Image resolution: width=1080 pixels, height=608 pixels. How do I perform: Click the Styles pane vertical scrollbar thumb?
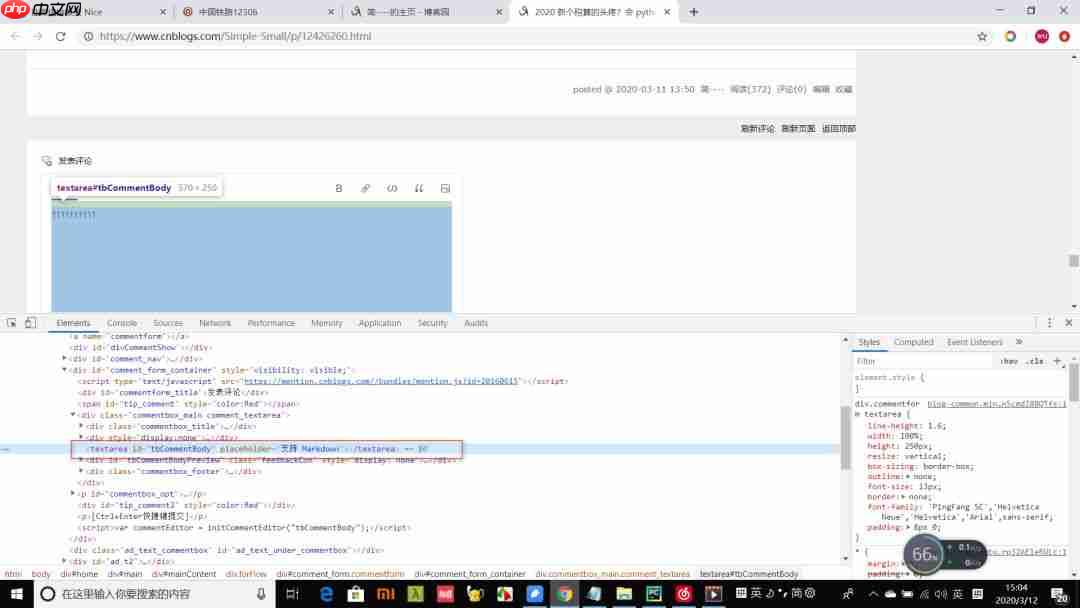tap(1074, 380)
